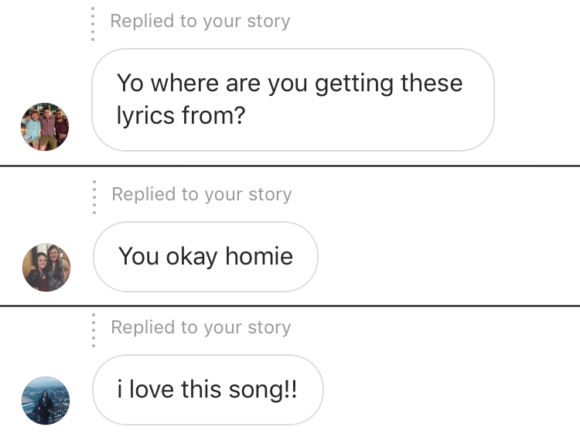Click the word 'getting' in the first message
The height and width of the screenshot is (434, 580).
pos(354,84)
